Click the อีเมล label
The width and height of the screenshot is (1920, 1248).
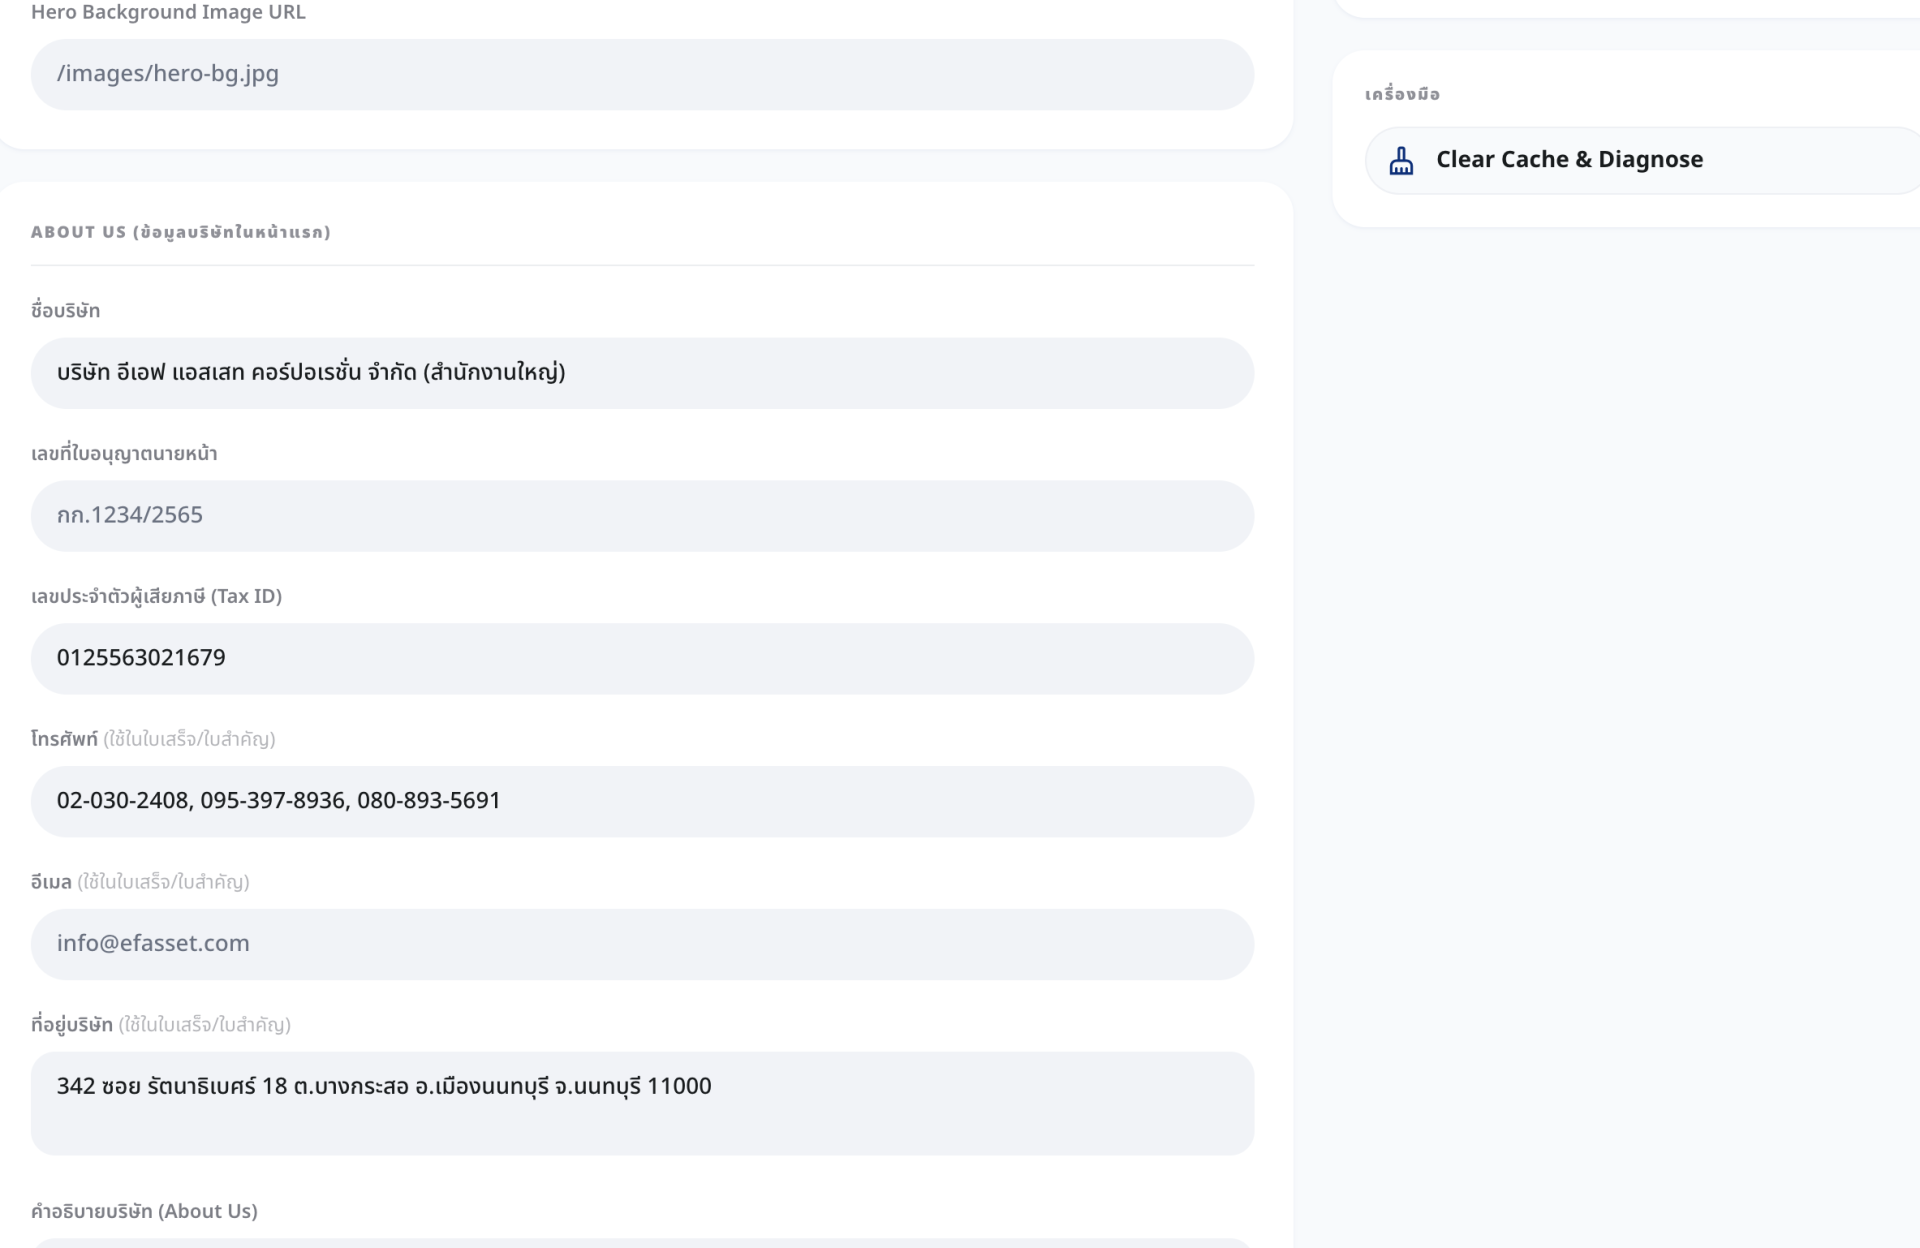tap(51, 882)
